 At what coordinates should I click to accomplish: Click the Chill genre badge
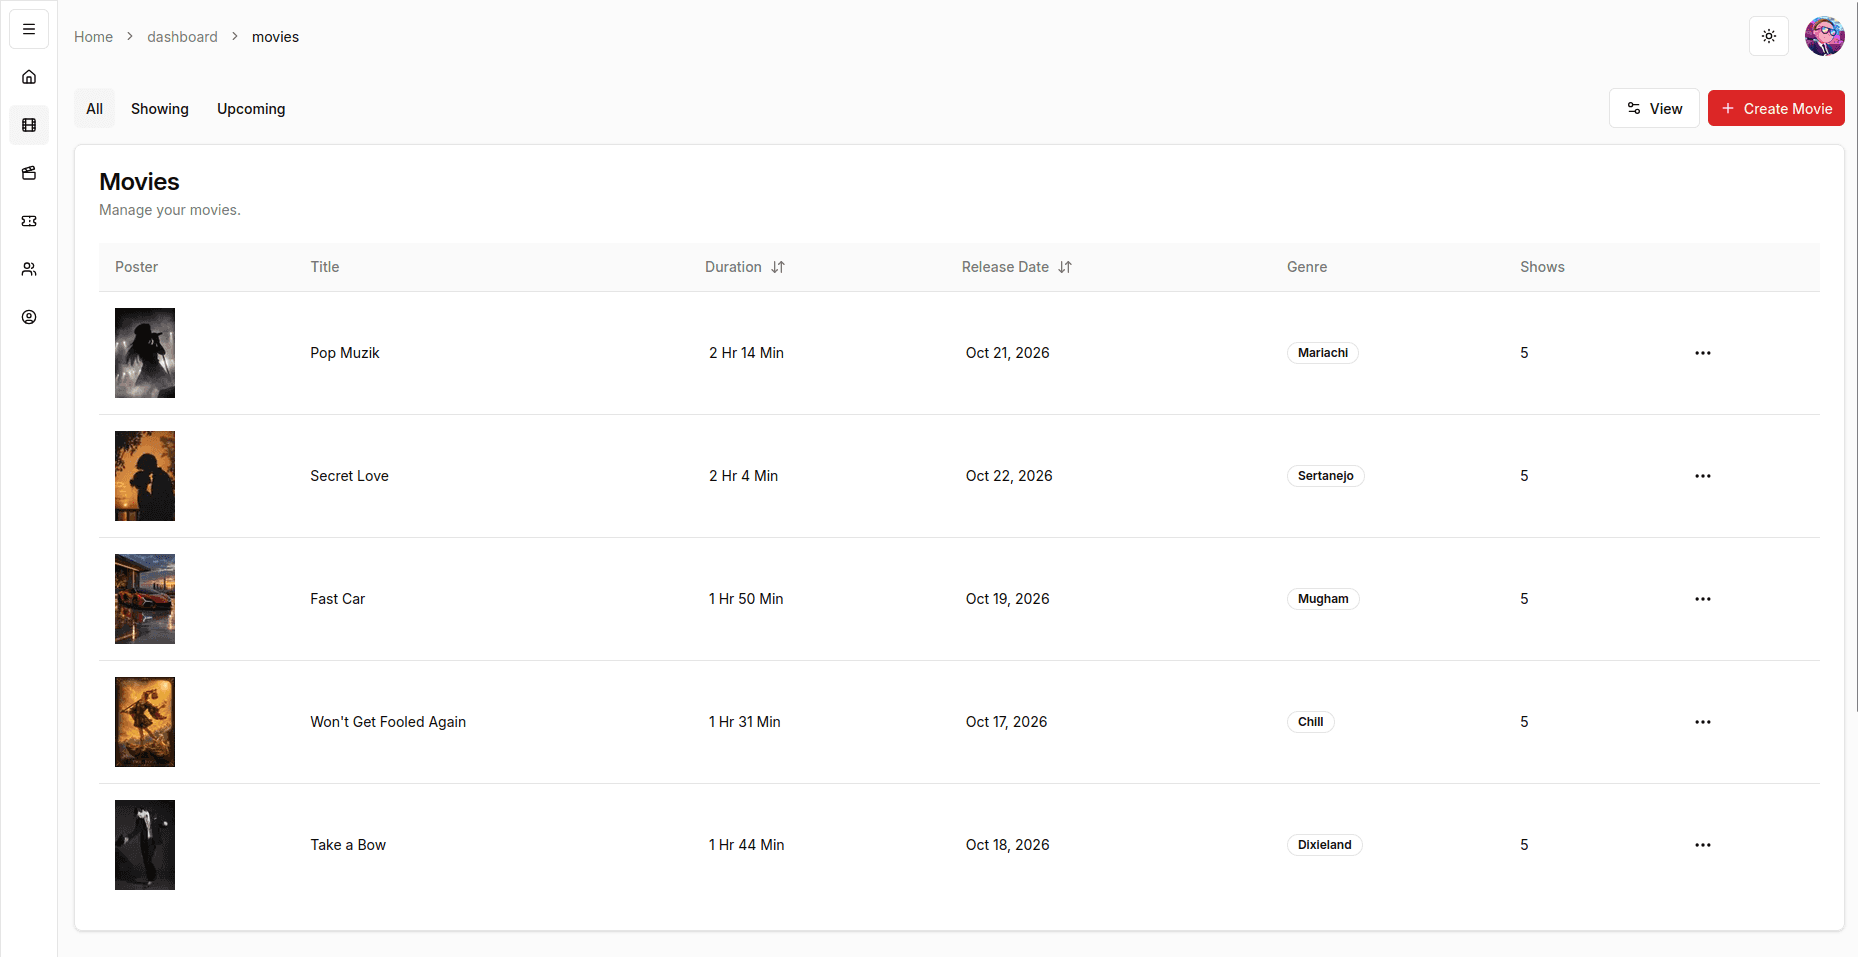click(1311, 722)
